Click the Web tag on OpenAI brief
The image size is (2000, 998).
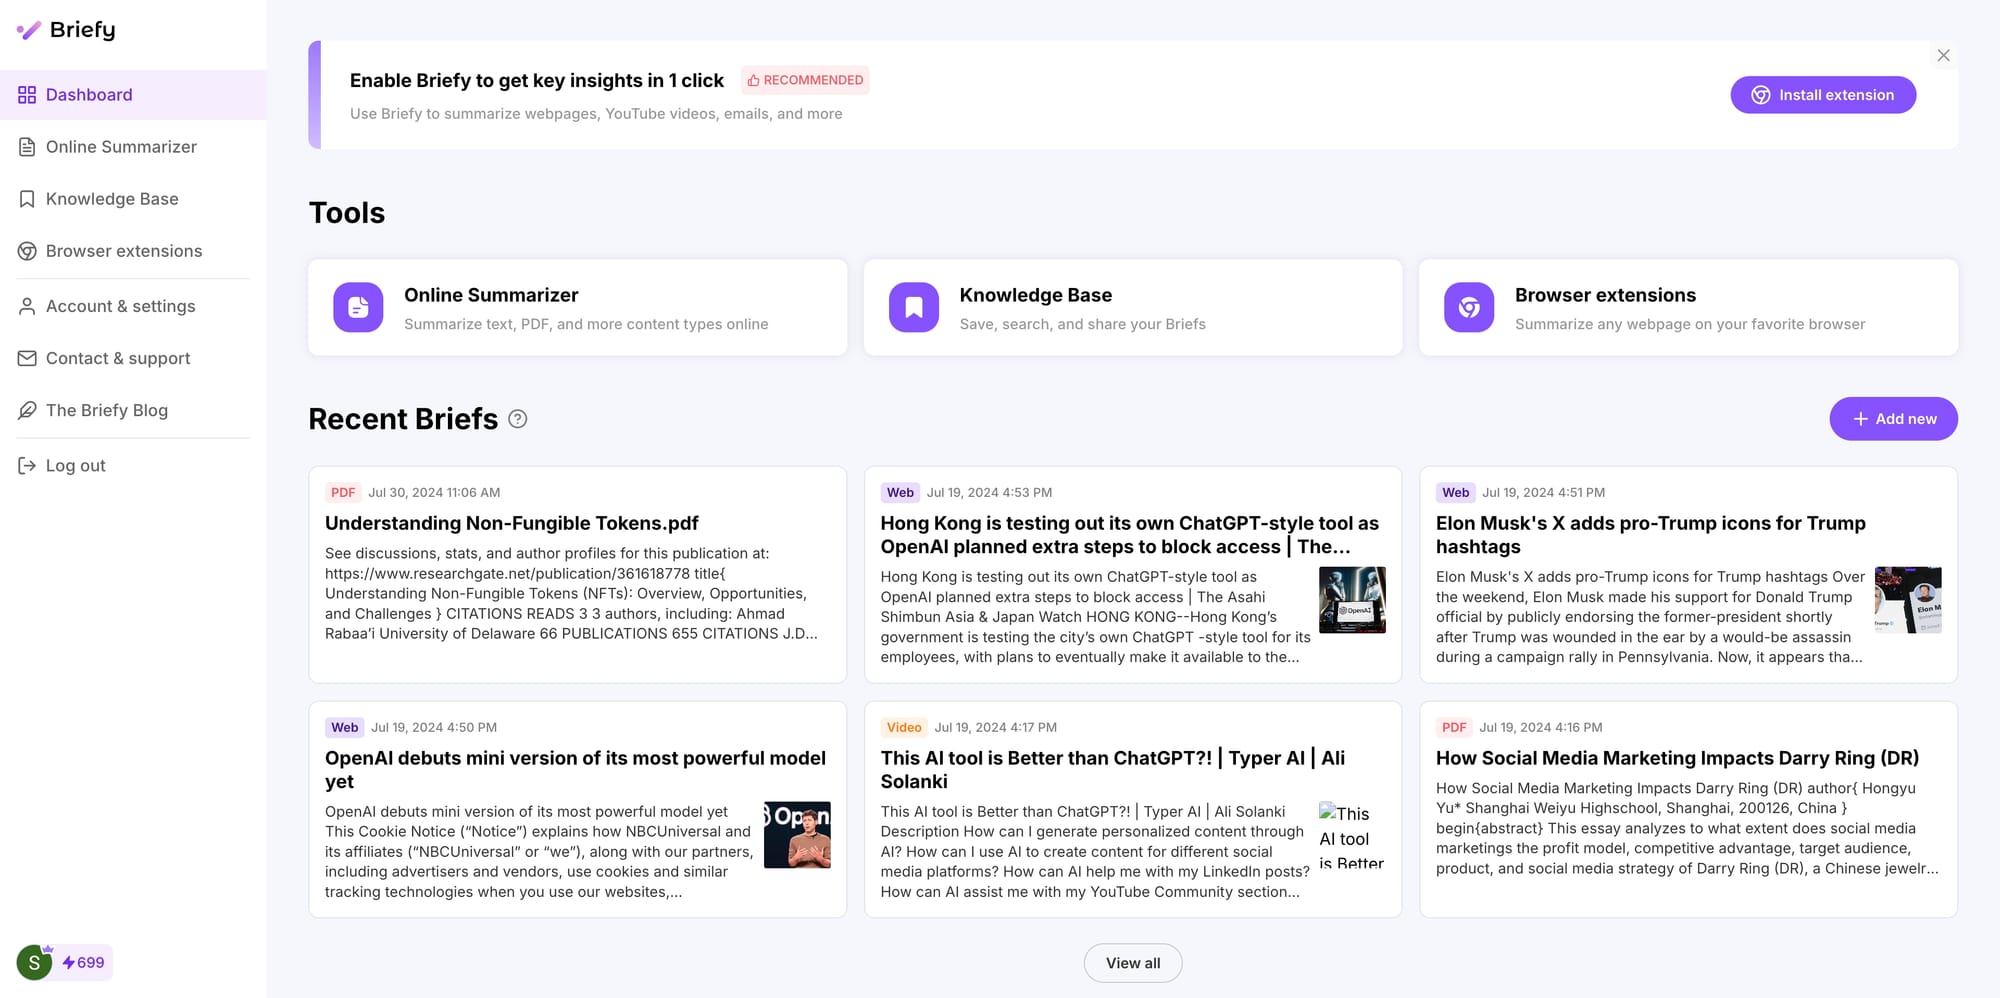pyautogui.click(x=345, y=727)
